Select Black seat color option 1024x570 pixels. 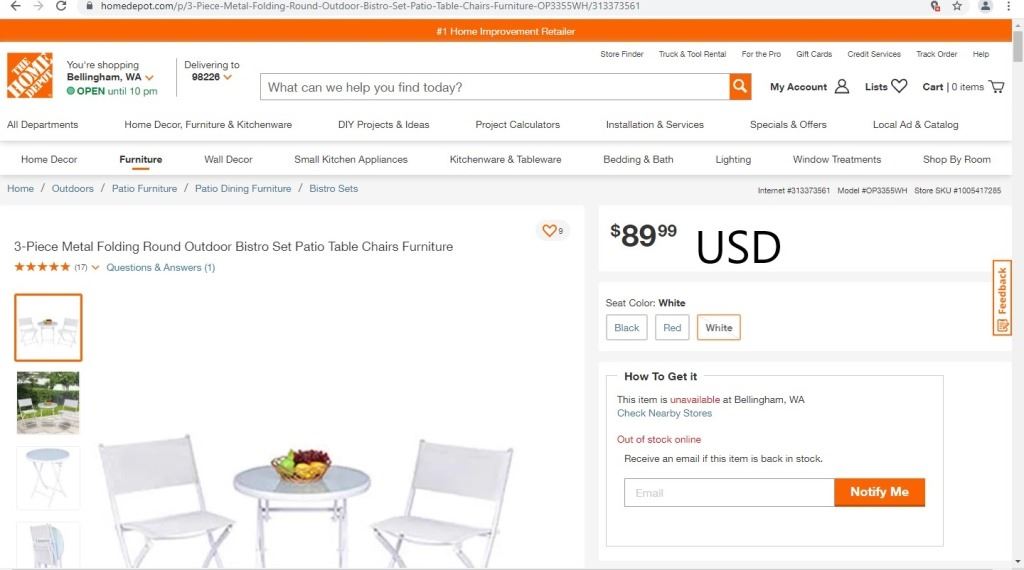pyautogui.click(x=627, y=328)
